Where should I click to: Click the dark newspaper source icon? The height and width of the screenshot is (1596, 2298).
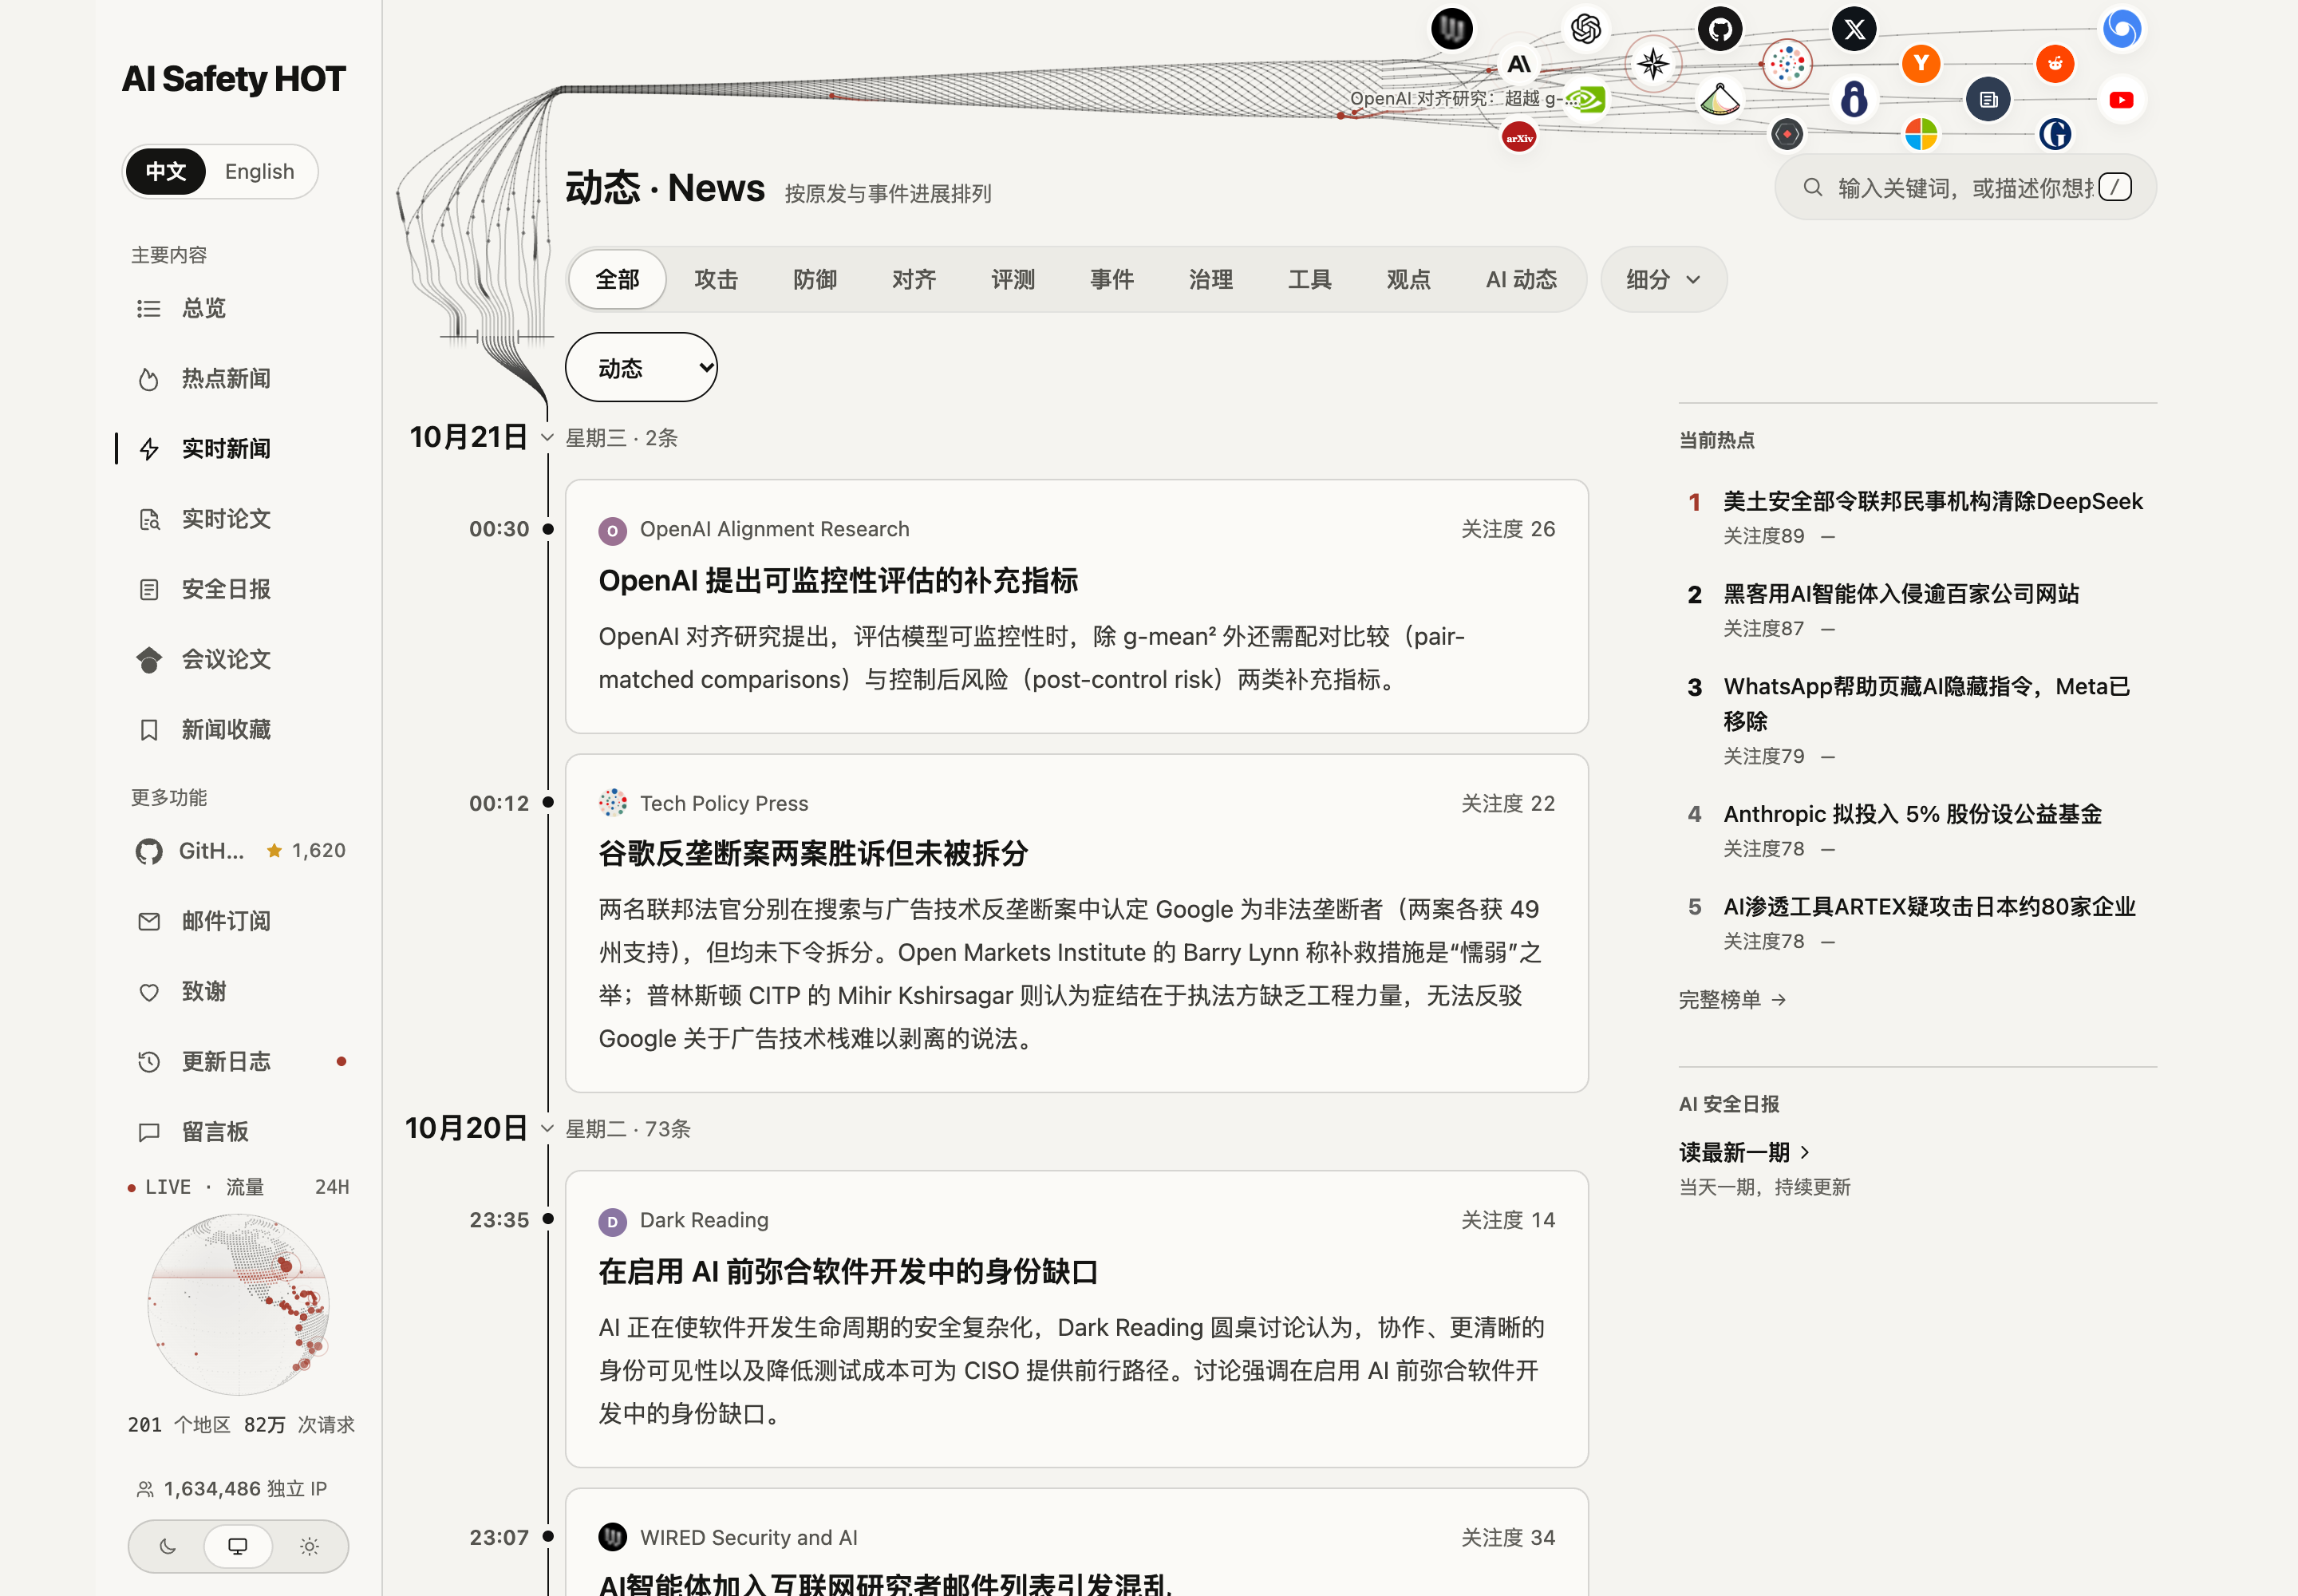1987,99
